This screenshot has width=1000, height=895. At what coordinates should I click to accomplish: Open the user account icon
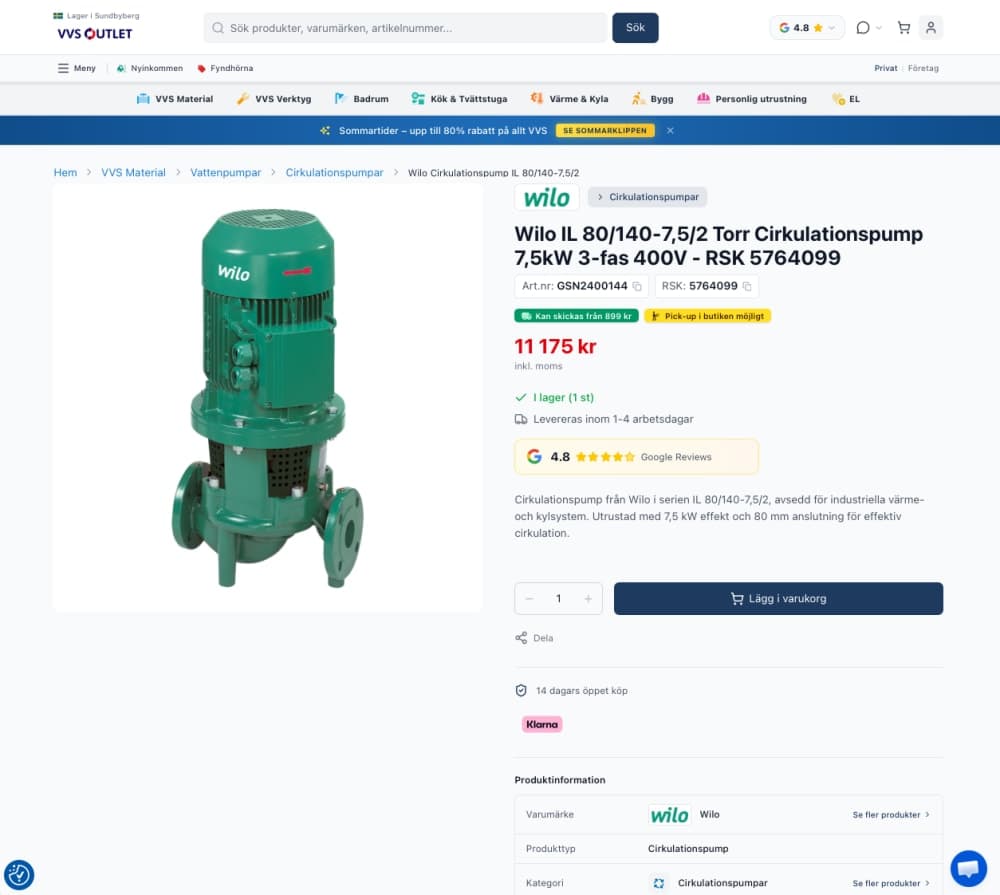[930, 27]
